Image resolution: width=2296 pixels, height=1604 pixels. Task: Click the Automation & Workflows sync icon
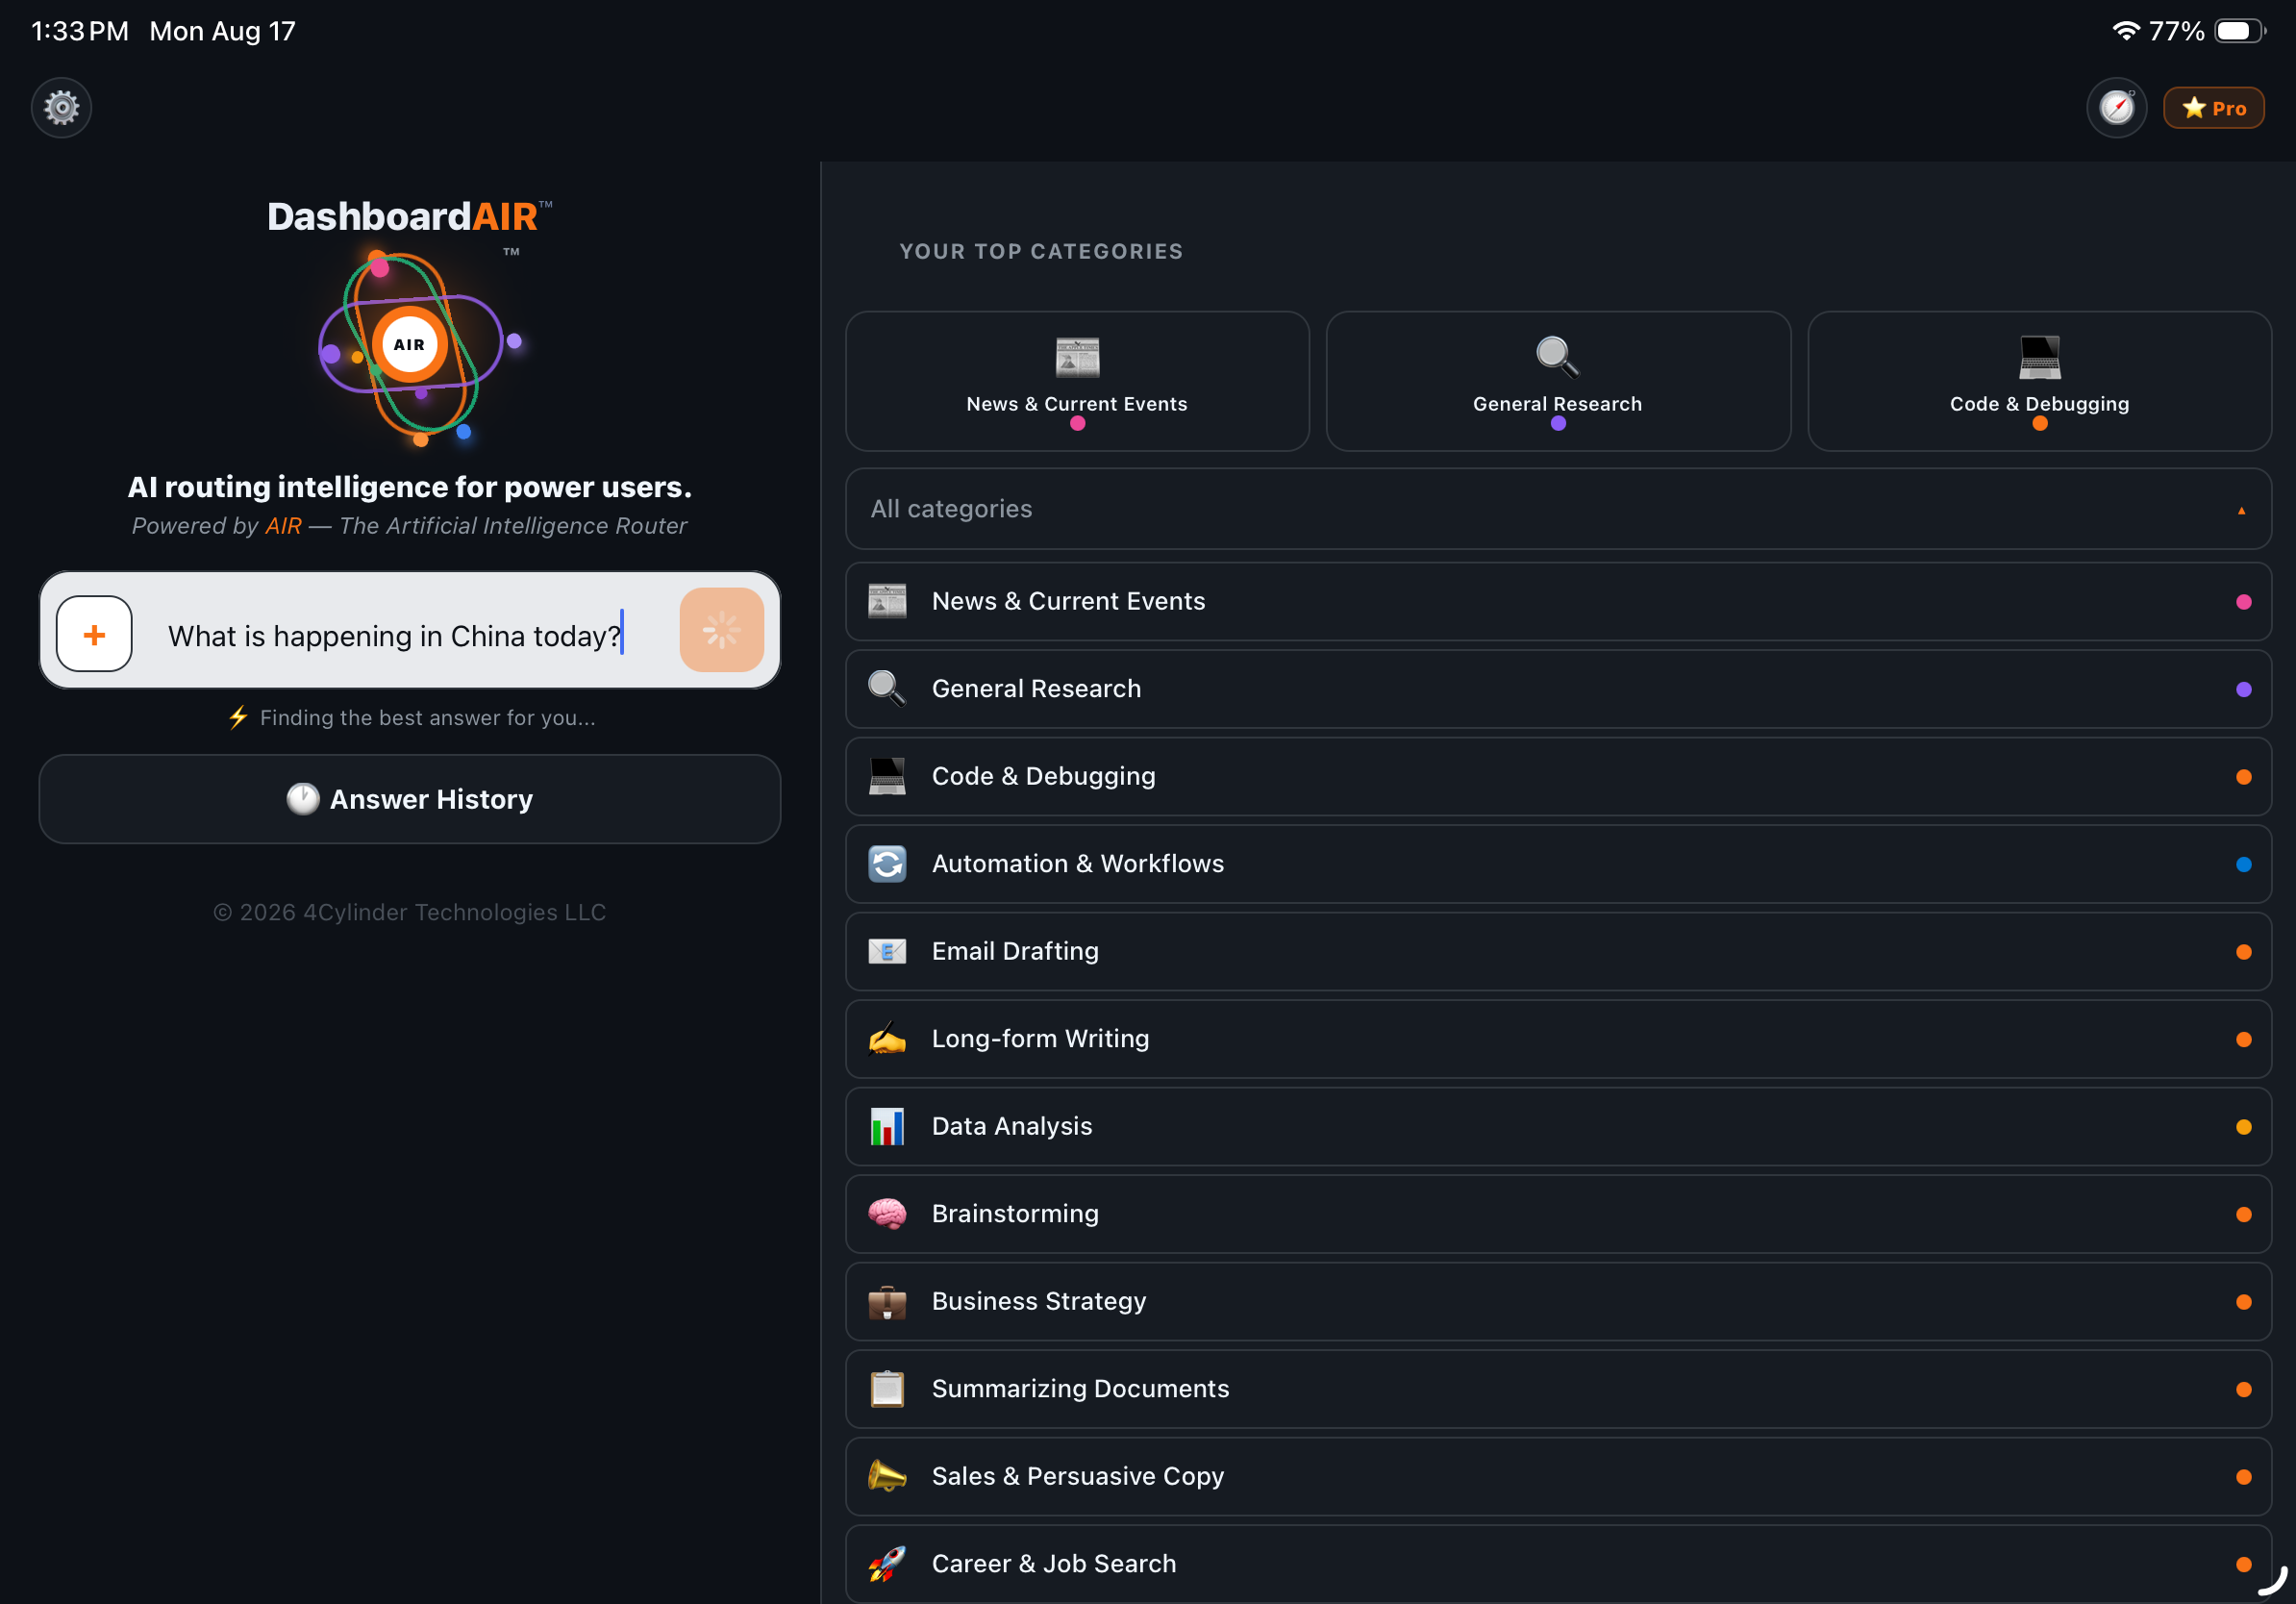pyautogui.click(x=887, y=864)
